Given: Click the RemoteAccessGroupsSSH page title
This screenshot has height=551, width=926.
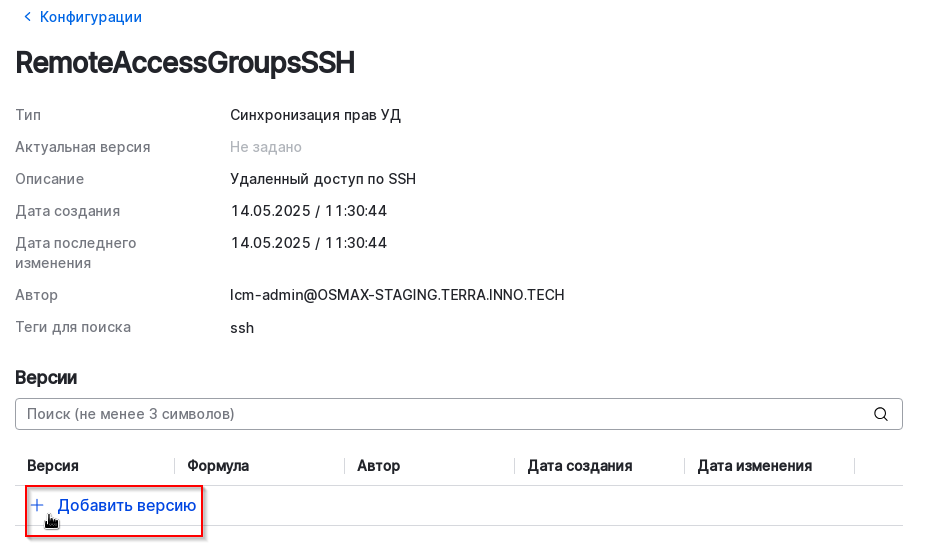Looking at the screenshot, I should 185,63.
